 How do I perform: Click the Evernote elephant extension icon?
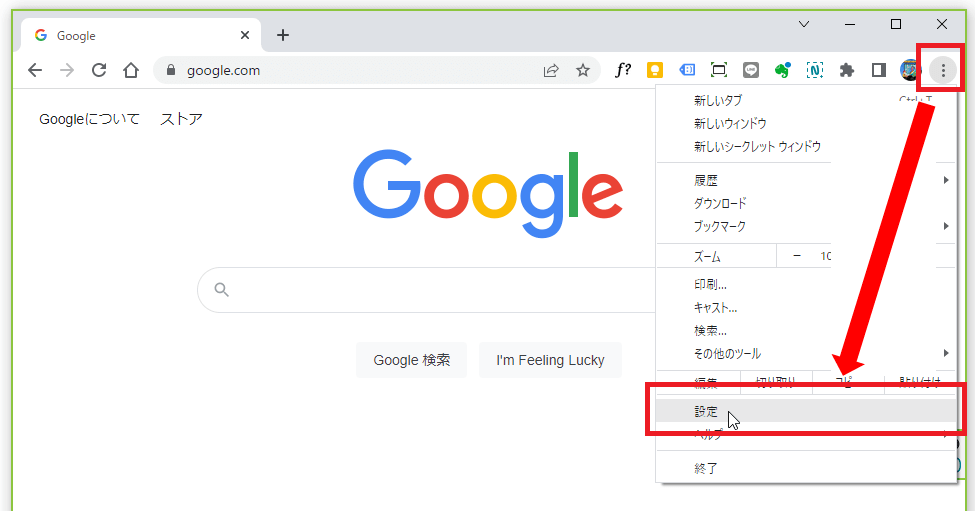tap(783, 70)
